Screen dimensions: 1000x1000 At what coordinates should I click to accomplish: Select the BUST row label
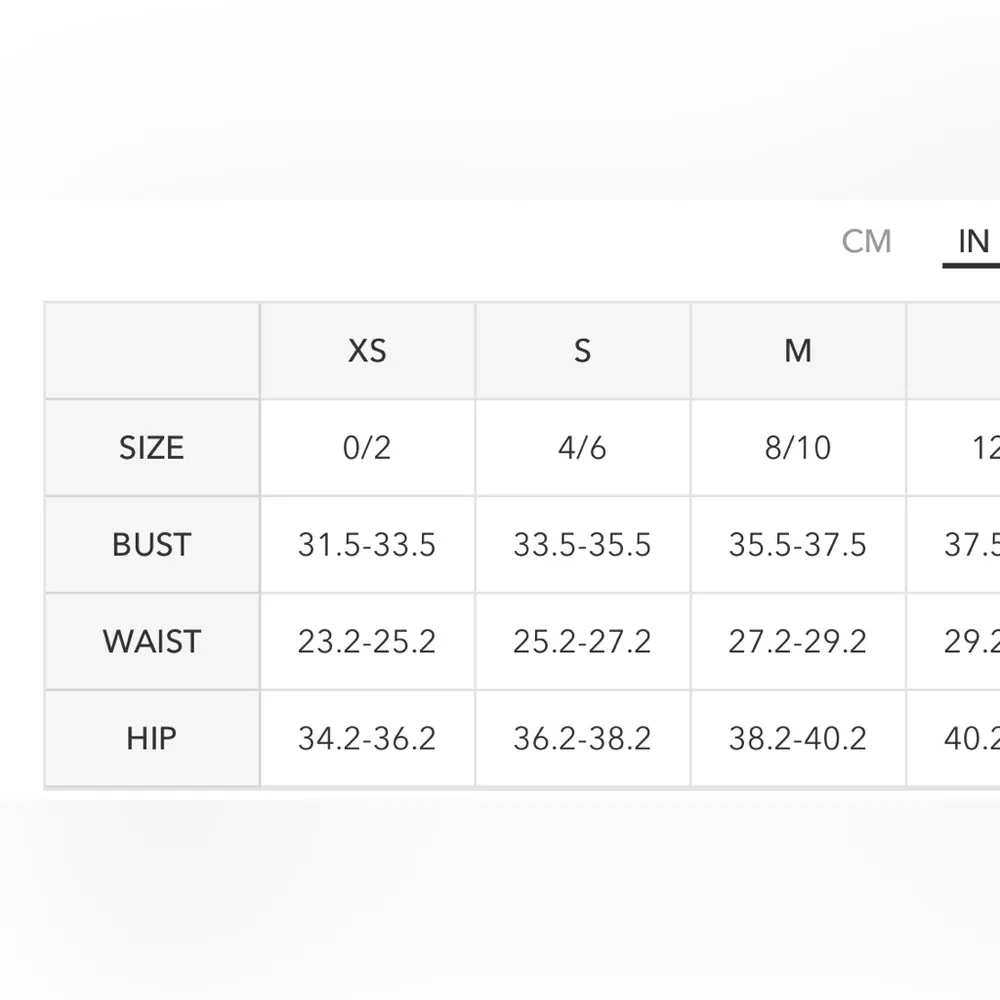[151, 544]
